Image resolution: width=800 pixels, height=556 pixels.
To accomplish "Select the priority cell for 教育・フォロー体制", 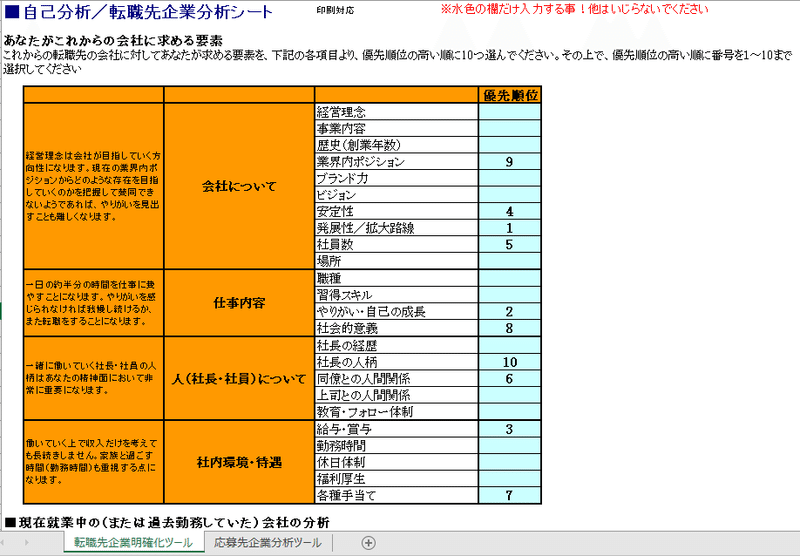I will (x=510, y=412).
